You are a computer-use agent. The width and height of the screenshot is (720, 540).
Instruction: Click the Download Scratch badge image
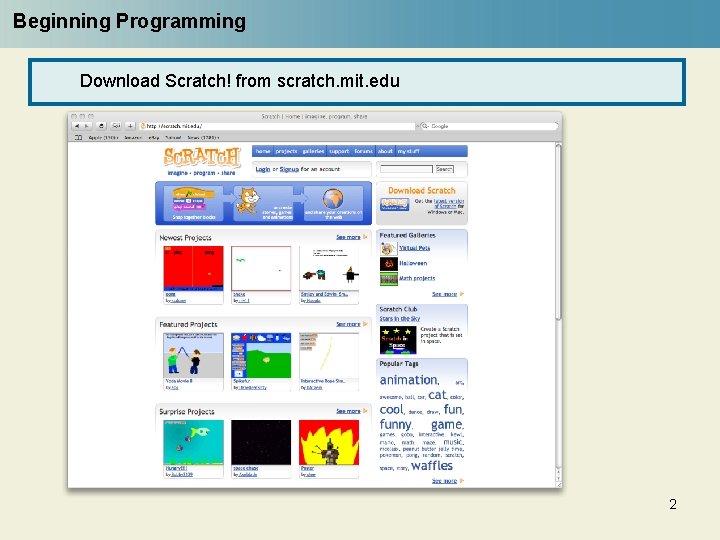coord(394,204)
